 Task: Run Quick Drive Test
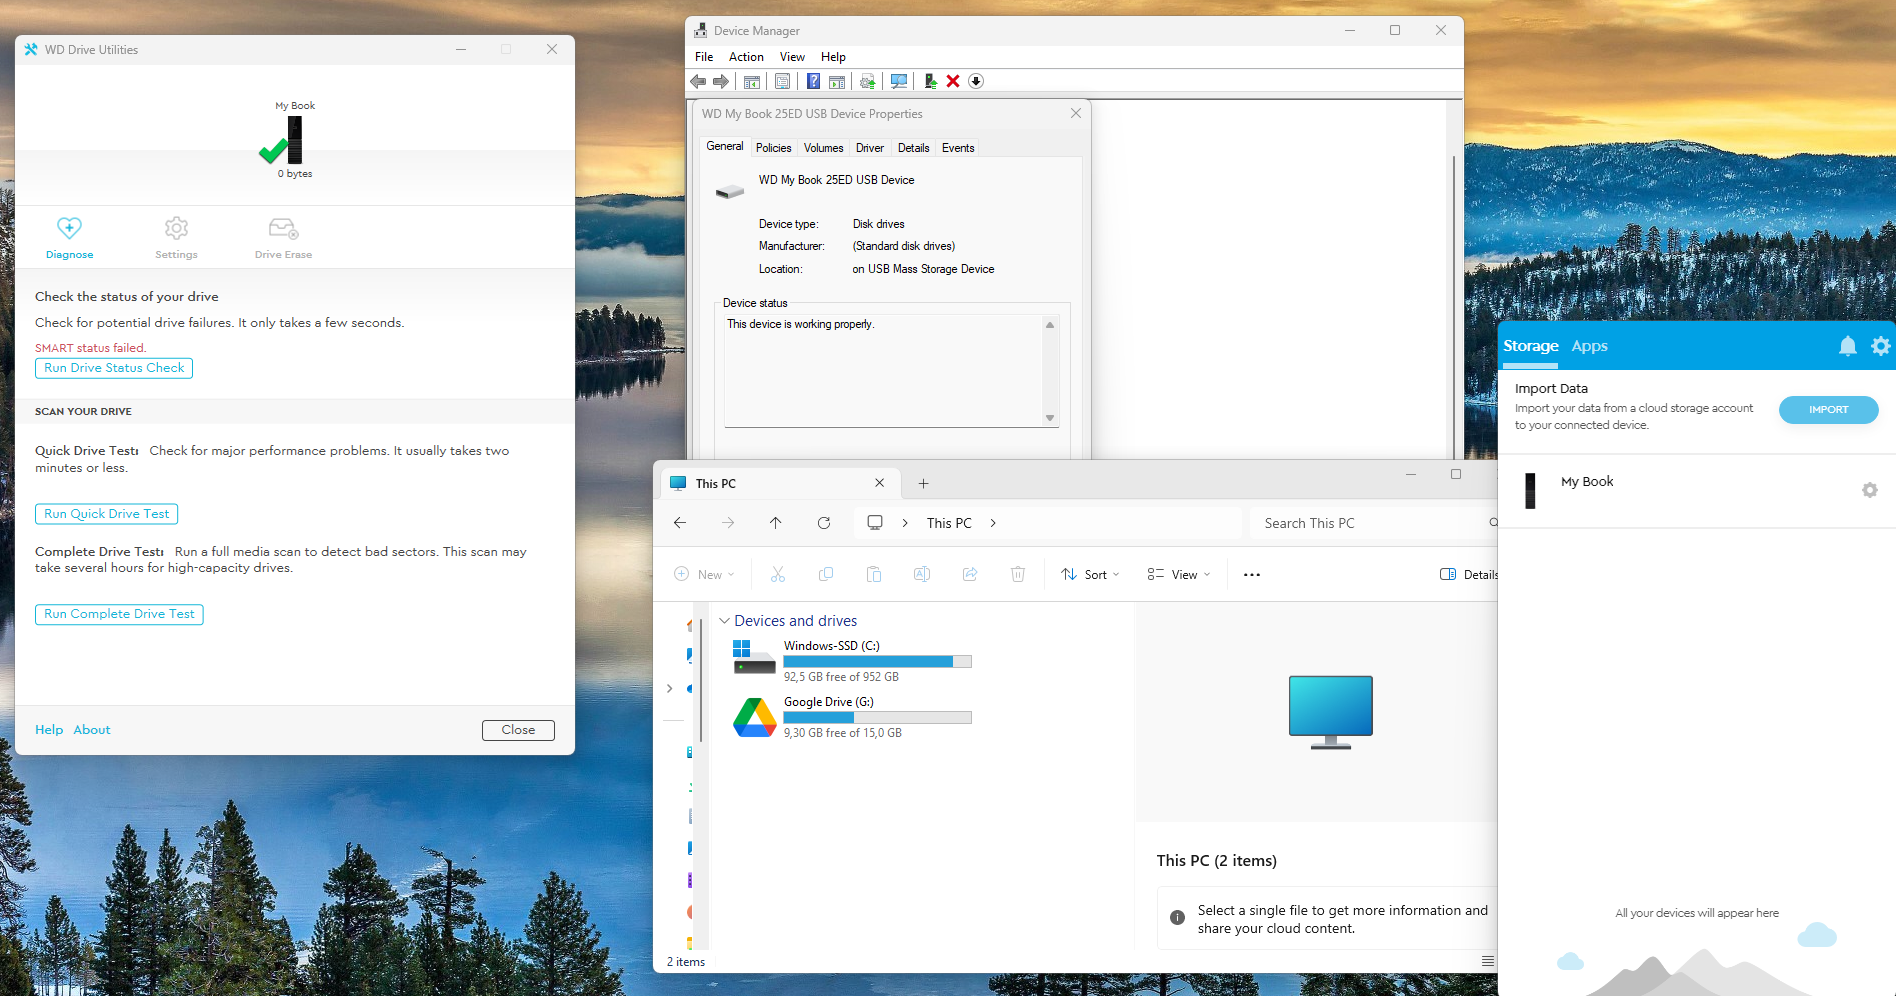tap(106, 514)
